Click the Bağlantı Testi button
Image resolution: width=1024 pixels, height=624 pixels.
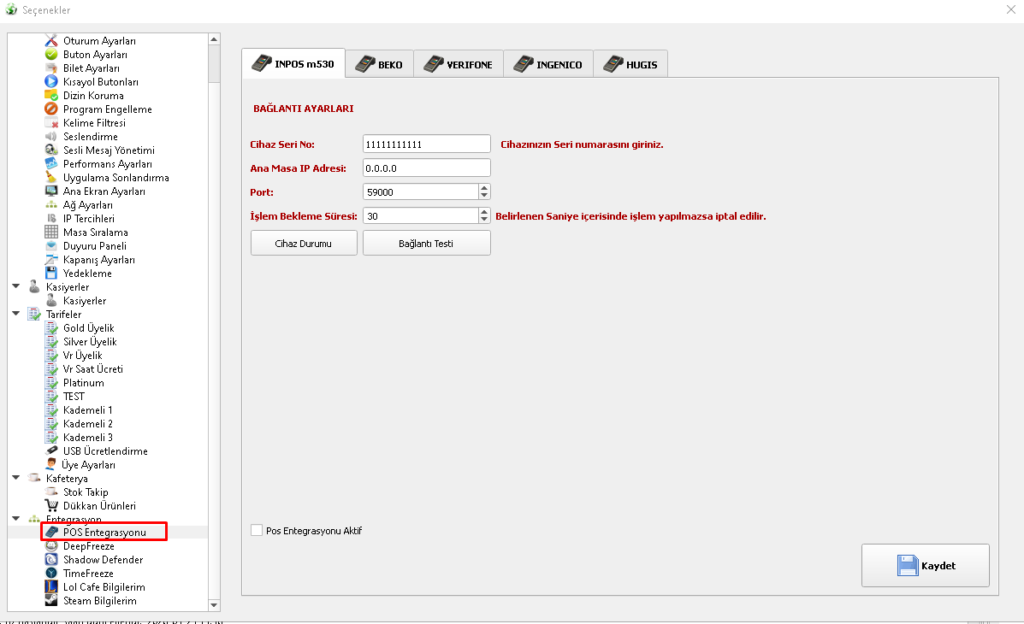point(426,243)
